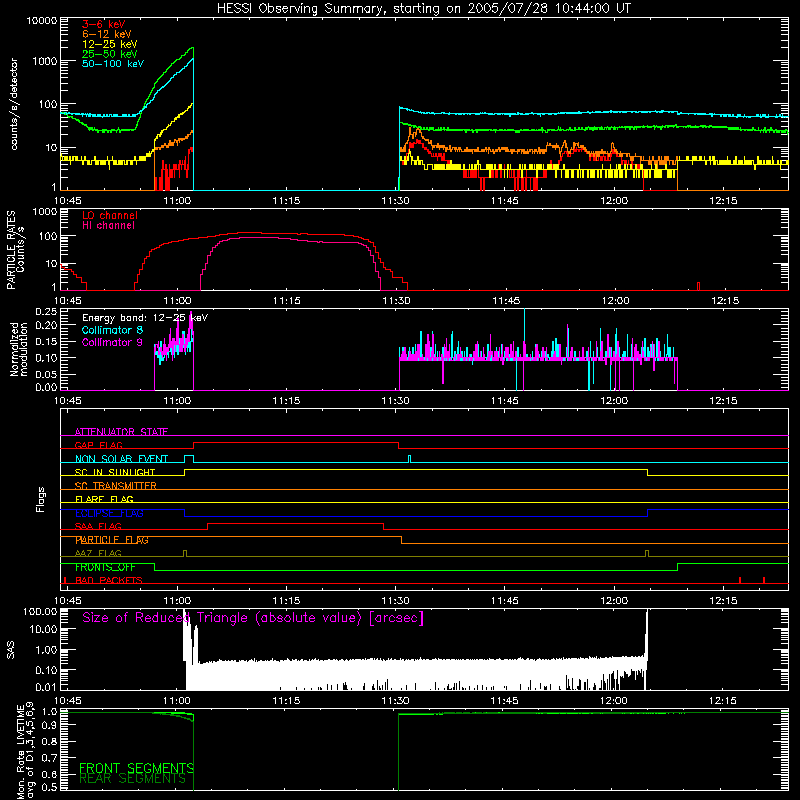The width and height of the screenshot is (800, 800).
Task: Click the 12:00 time label under SAS panel
Action: tap(614, 701)
